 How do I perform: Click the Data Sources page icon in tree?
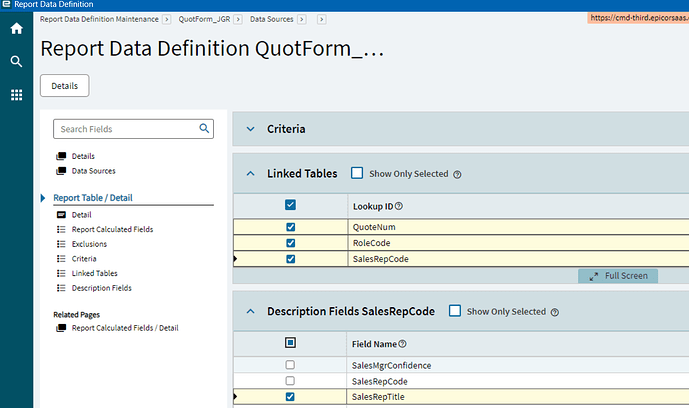coord(61,171)
